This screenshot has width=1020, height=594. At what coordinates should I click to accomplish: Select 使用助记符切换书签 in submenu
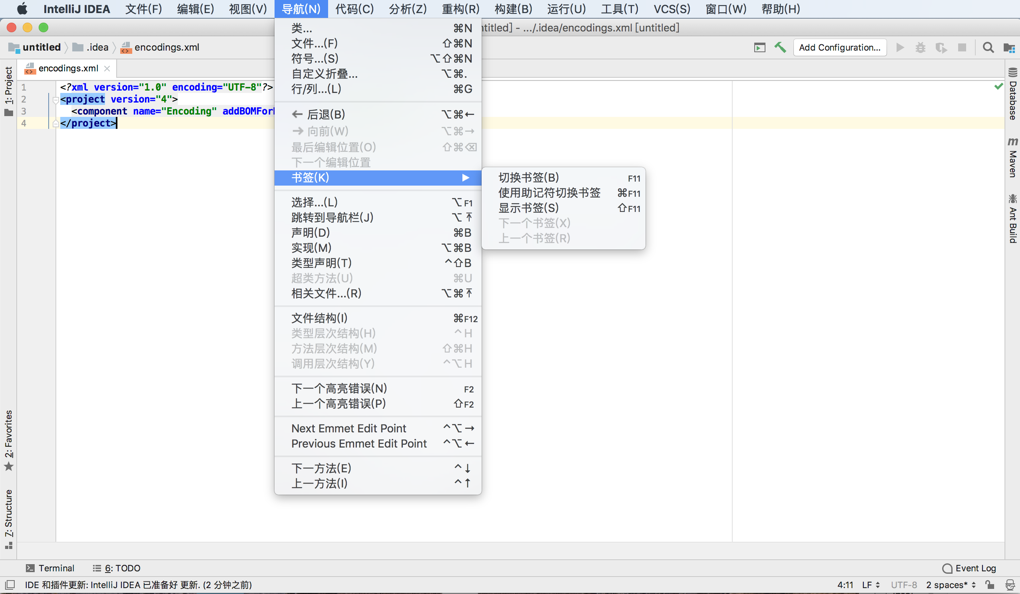pyautogui.click(x=563, y=193)
